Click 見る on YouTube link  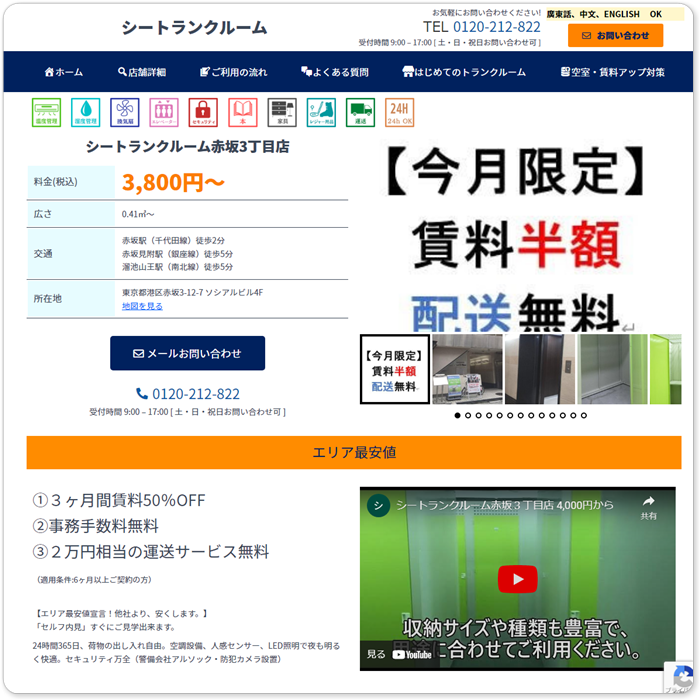400,654
